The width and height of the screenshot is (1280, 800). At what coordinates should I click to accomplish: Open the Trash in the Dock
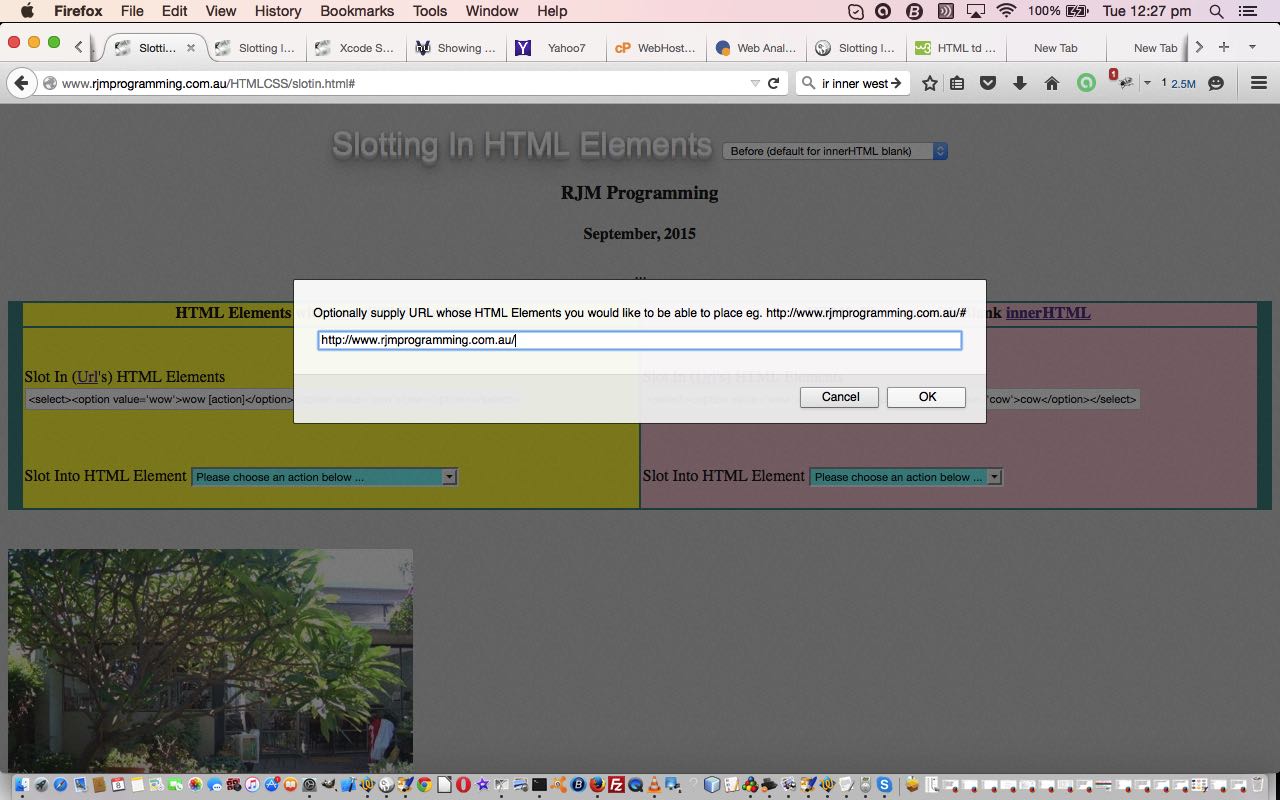[x=1258, y=785]
